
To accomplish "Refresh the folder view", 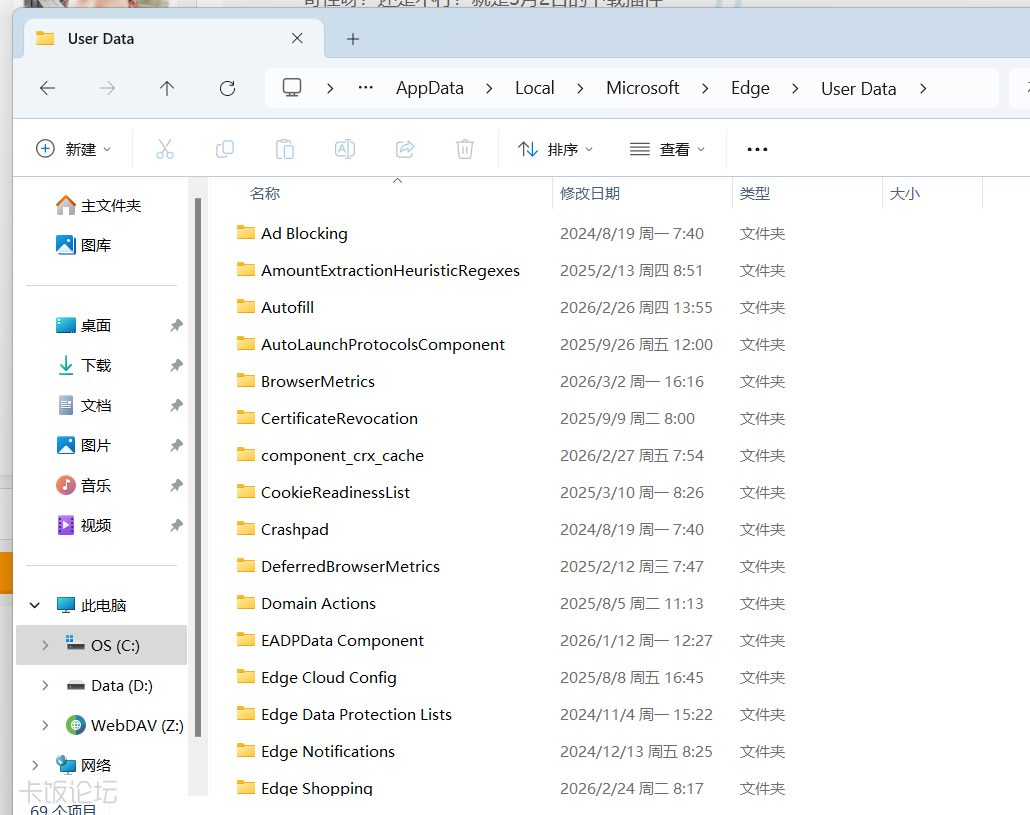I will 227,88.
